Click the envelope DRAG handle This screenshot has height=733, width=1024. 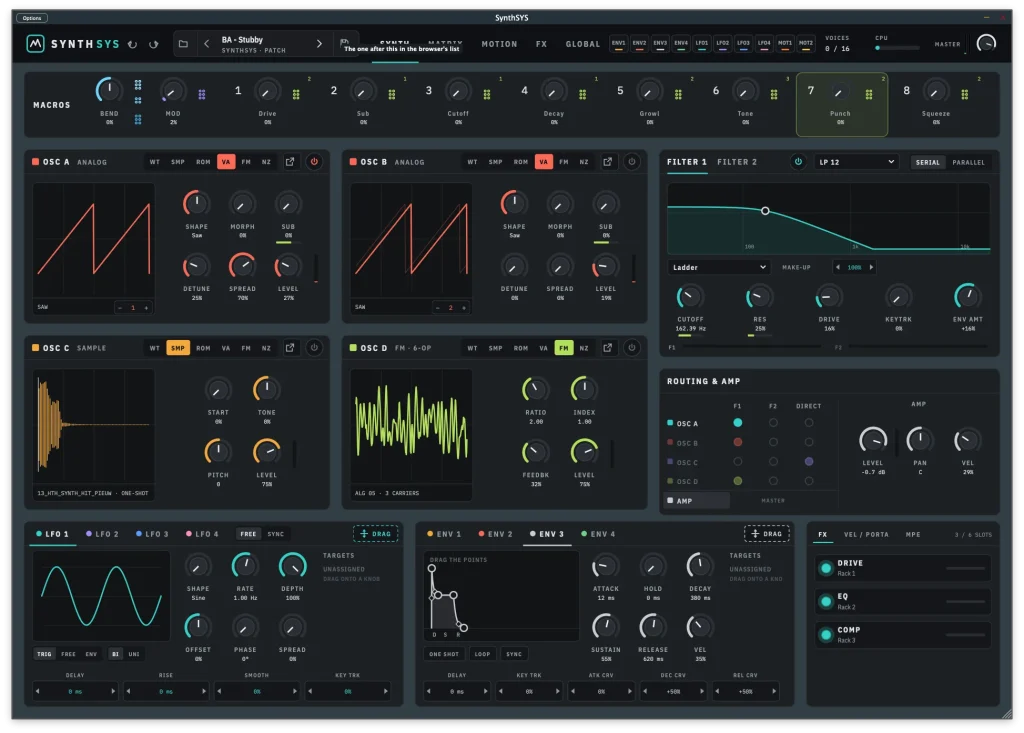pyautogui.click(x=767, y=534)
